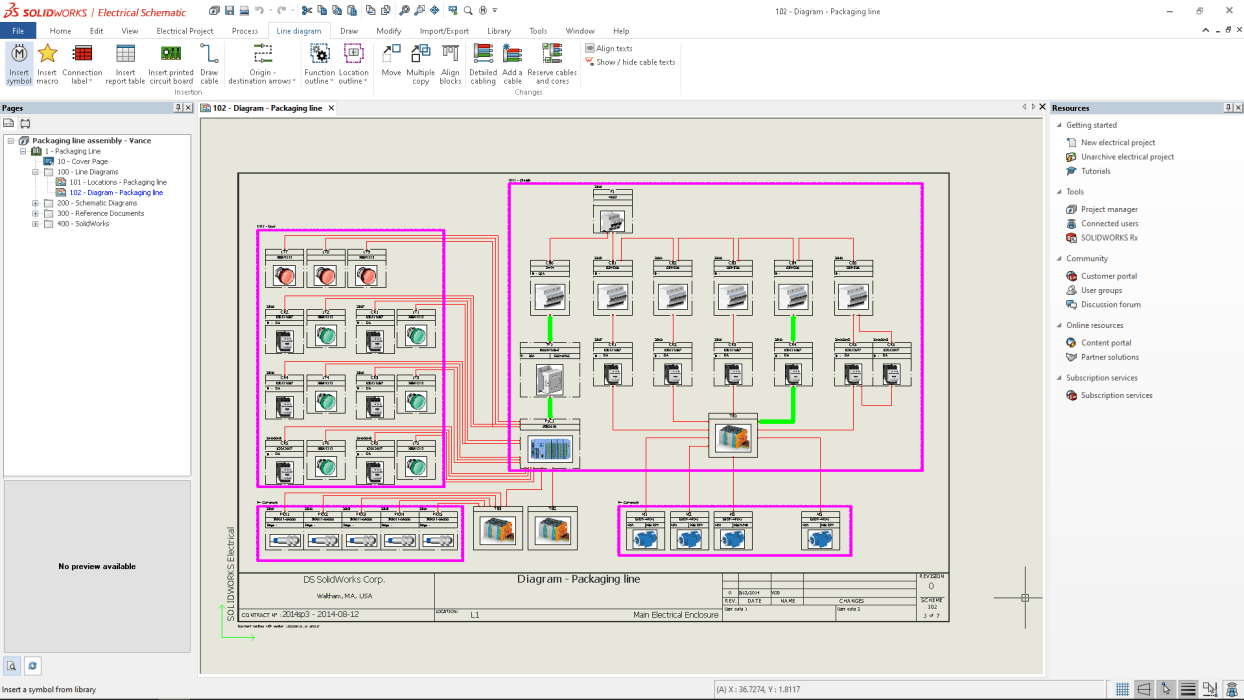Switch to the Electrical Project ribbon tab

(x=185, y=31)
